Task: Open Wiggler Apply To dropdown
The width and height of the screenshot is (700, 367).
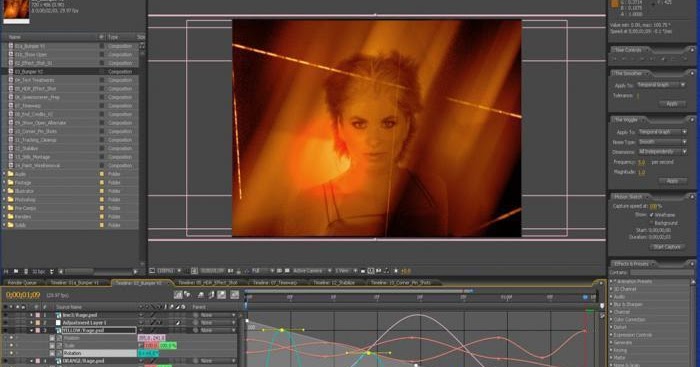Action: point(662,132)
